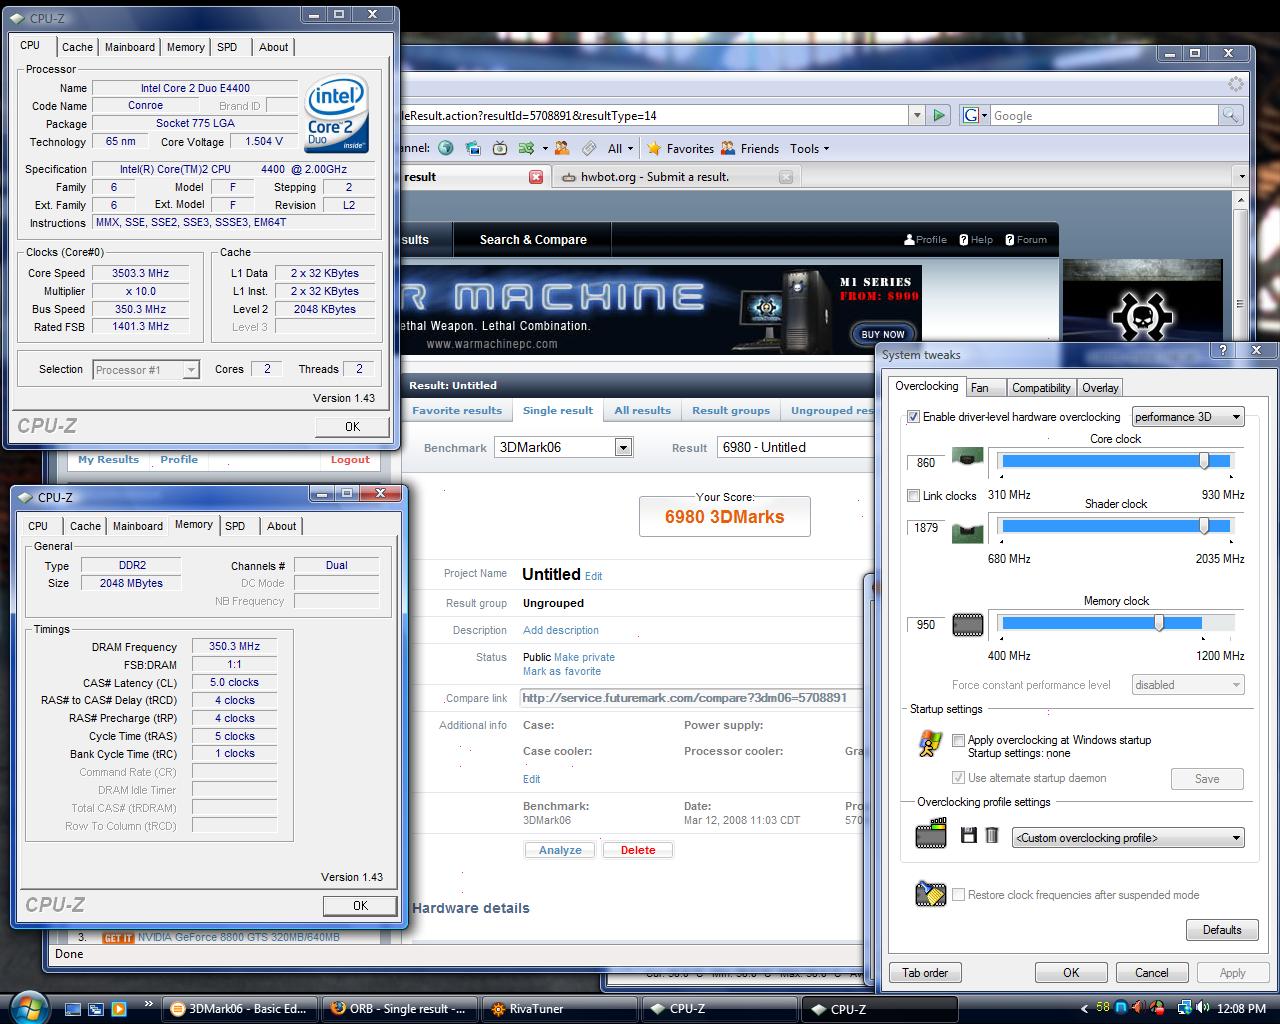The width and height of the screenshot is (1280, 1024).
Task: Click the core clock value field showing 860
Action: pyautogui.click(x=925, y=463)
